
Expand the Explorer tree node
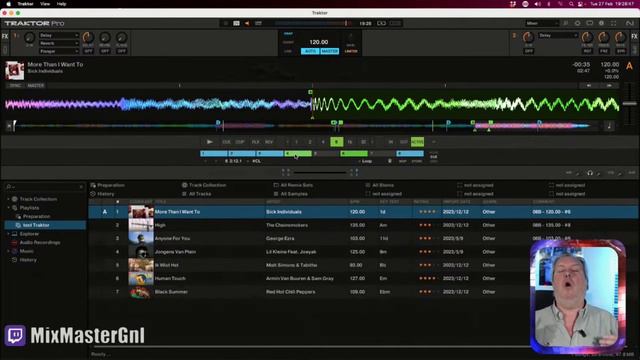[8, 234]
